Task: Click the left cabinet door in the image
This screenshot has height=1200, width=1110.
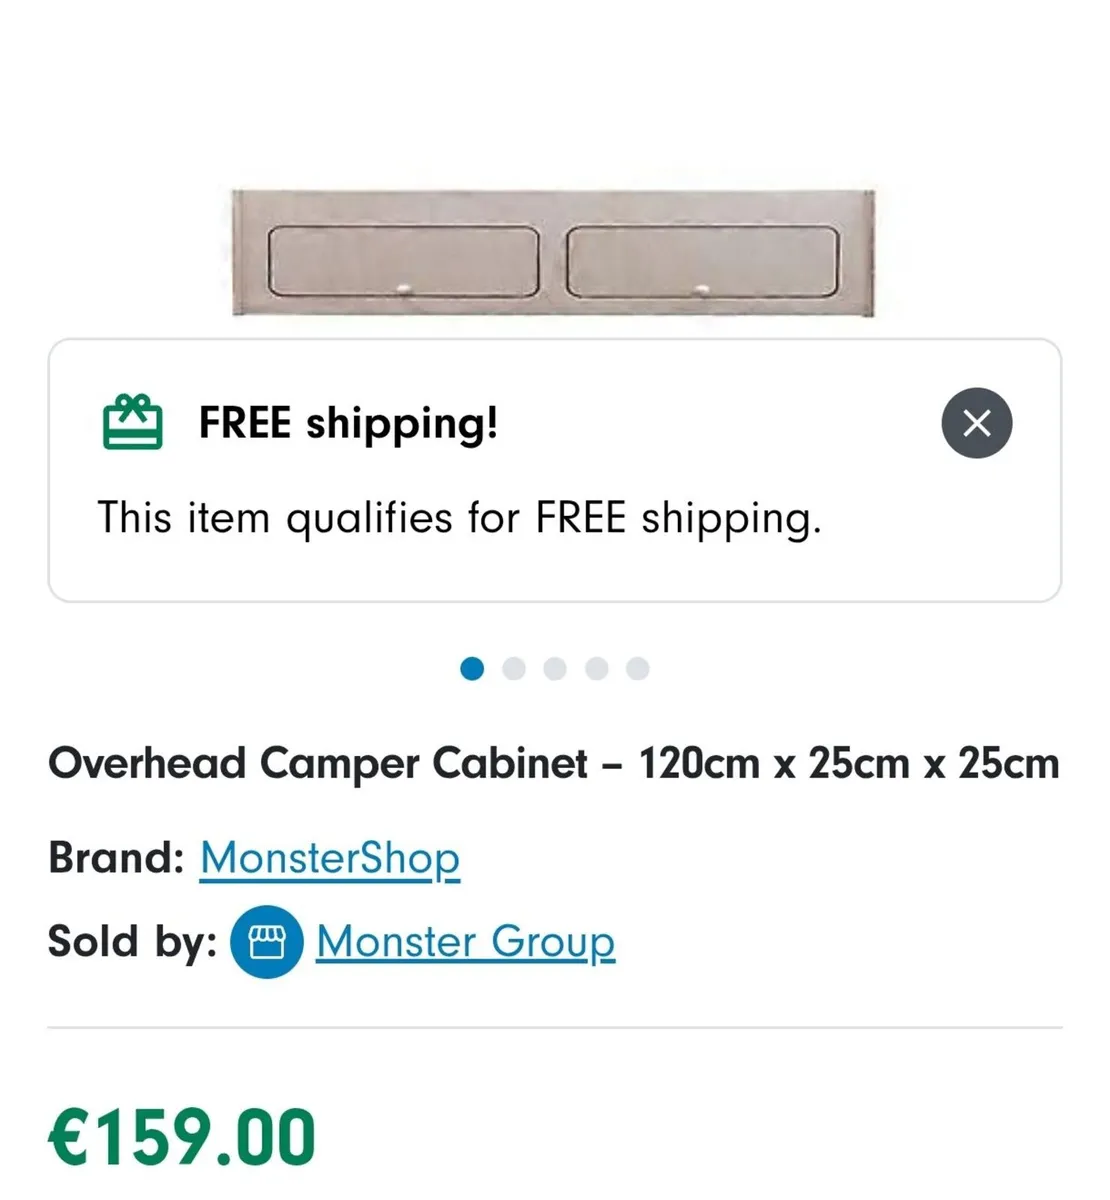Action: point(404,262)
